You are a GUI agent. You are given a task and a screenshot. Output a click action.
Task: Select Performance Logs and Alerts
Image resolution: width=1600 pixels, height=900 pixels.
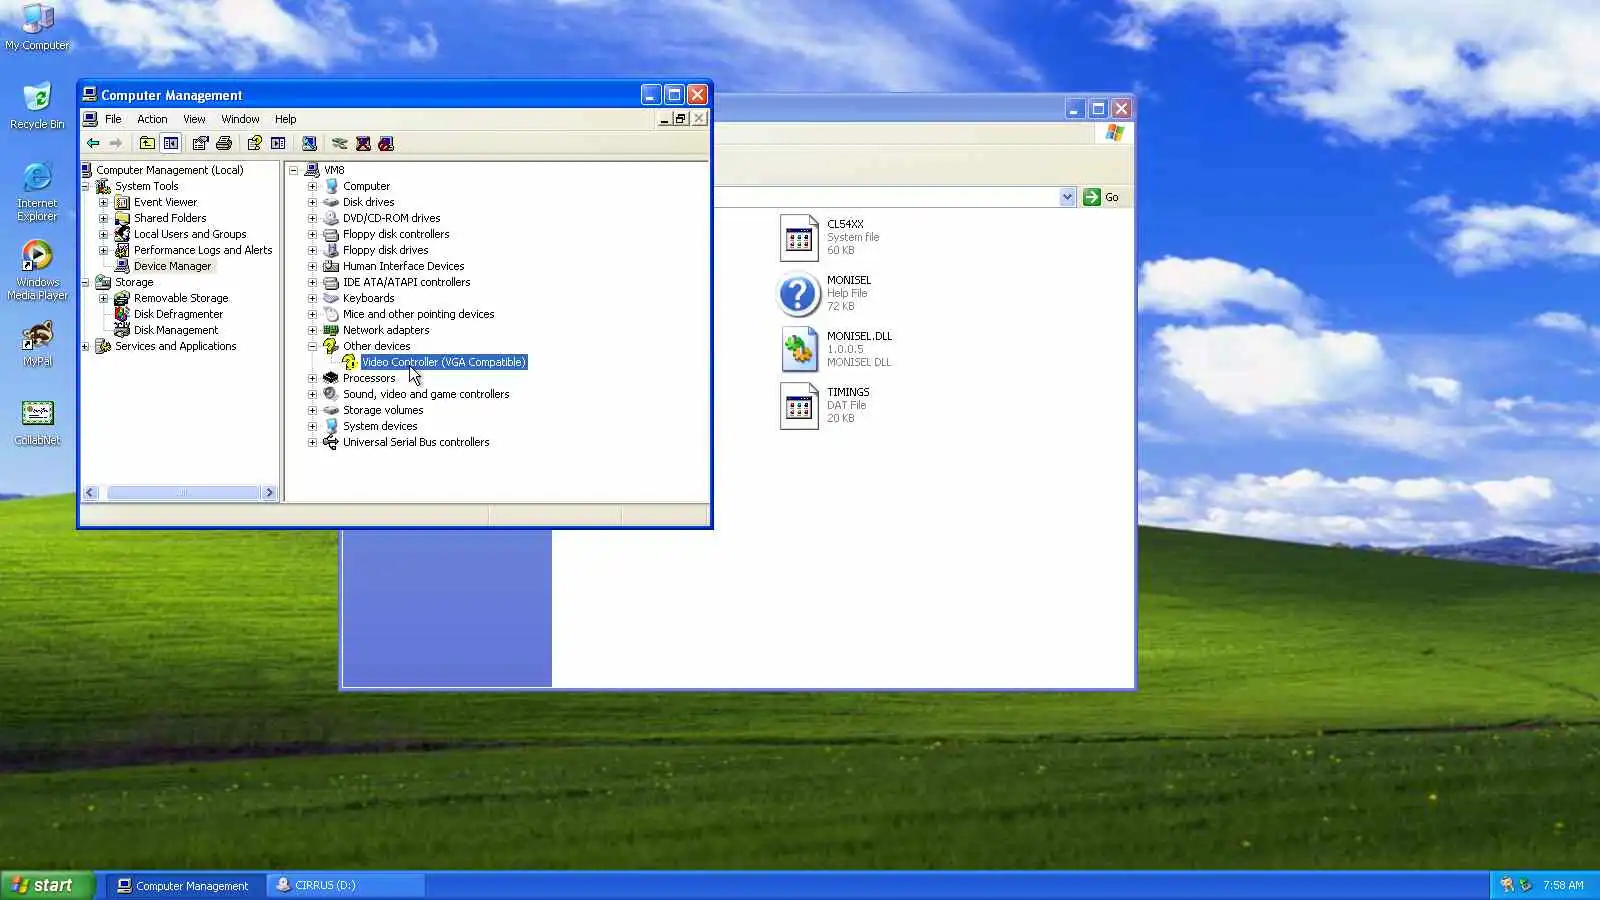(x=203, y=250)
